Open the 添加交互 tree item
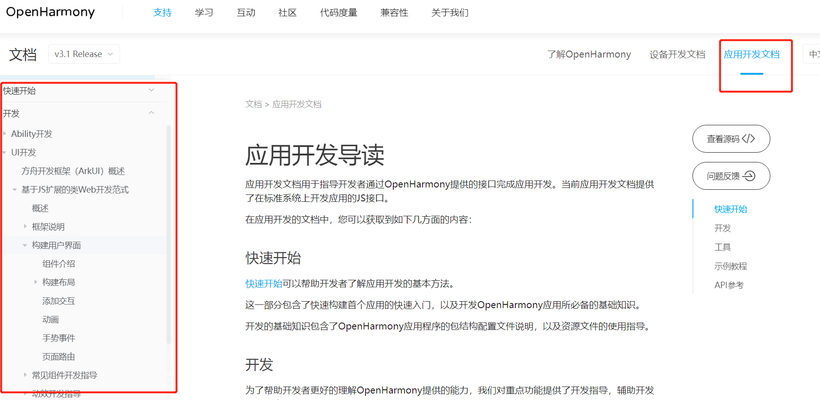820x400 pixels. [59, 301]
